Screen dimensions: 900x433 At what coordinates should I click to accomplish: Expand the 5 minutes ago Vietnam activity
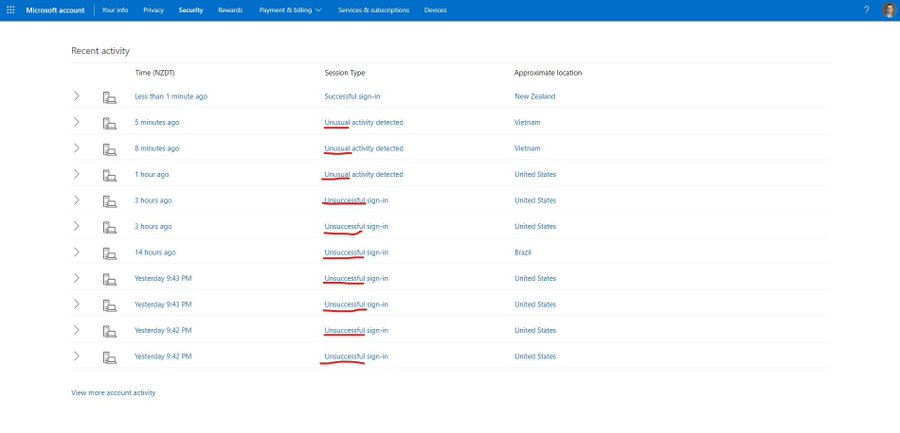point(76,123)
